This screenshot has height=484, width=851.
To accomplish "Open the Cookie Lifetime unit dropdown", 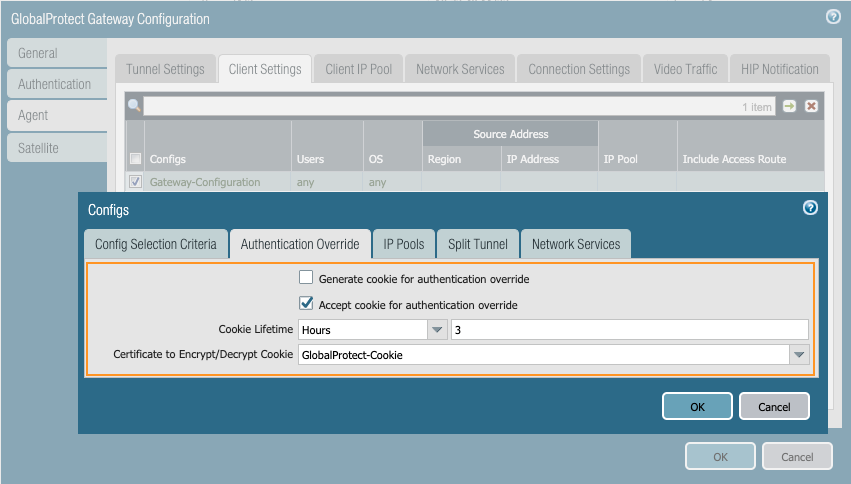I will (437, 330).
